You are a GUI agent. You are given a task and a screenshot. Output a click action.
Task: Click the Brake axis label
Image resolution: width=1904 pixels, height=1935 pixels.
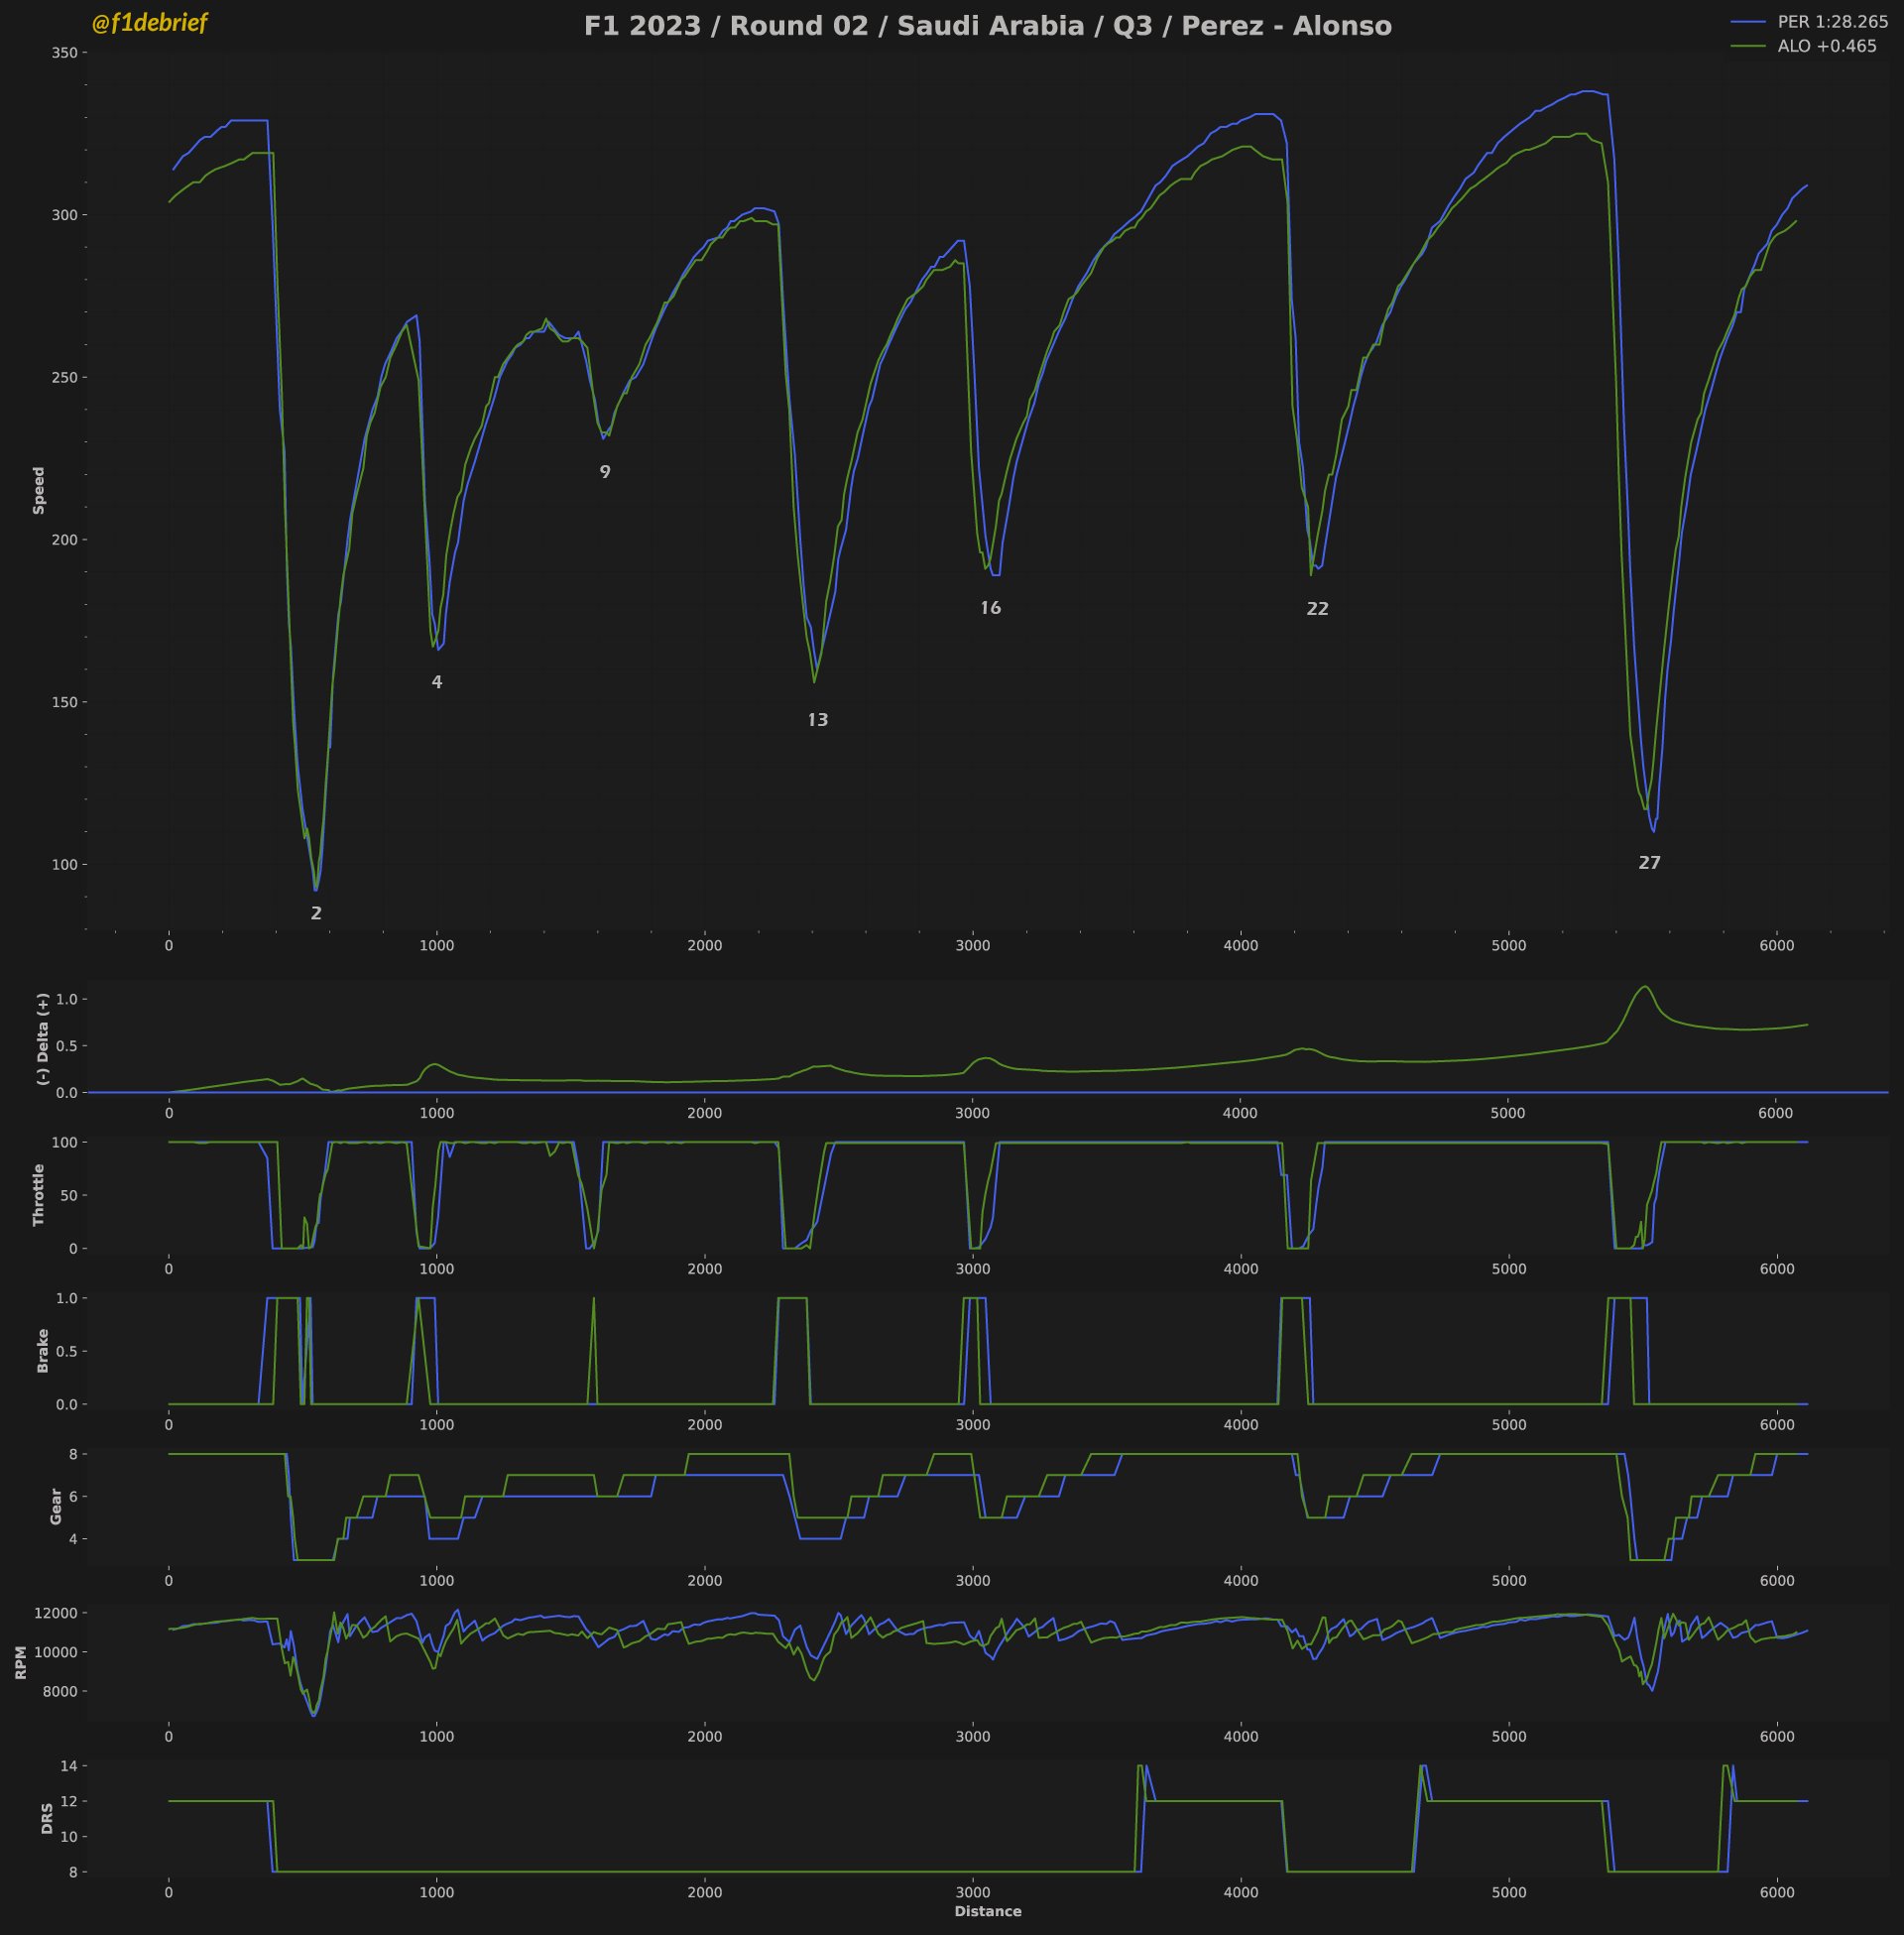click(x=42, y=1350)
